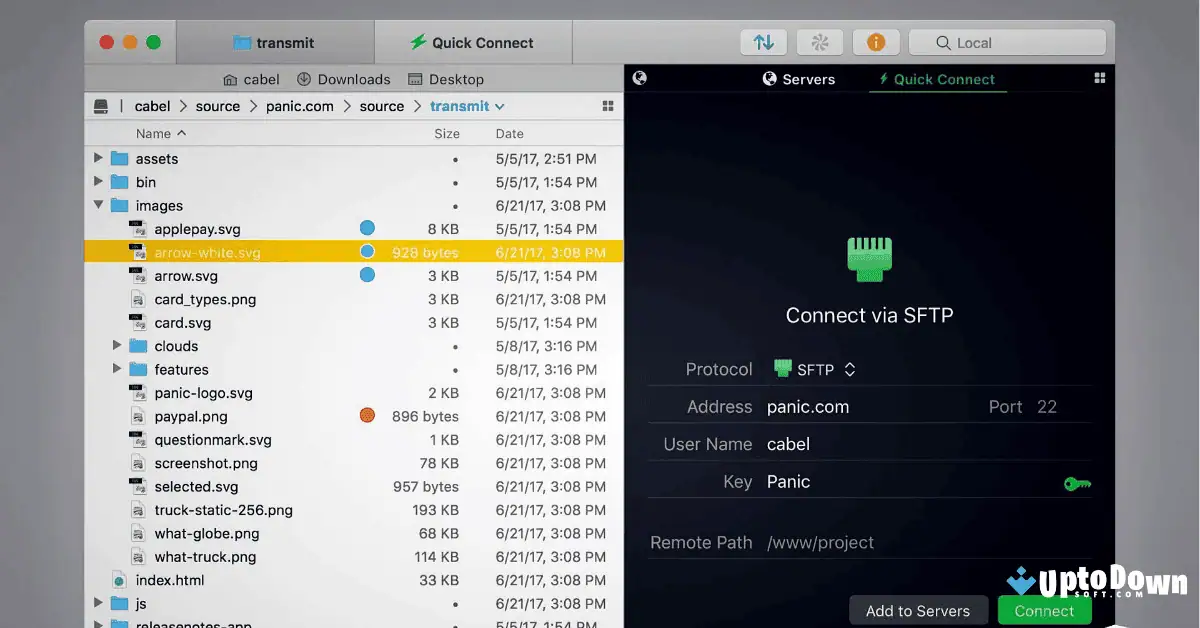Toggle the blue sync dot on arrow.svg
This screenshot has width=1200, height=628.
click(x=366, y=276)
